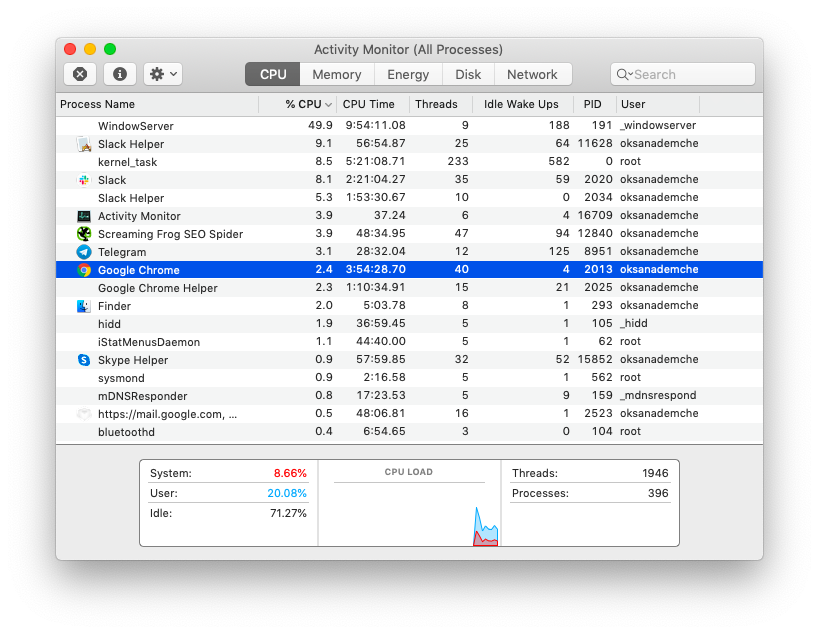Click the Telegram app icon
This screenshot has height=634, width=819.
coord(84,252)
